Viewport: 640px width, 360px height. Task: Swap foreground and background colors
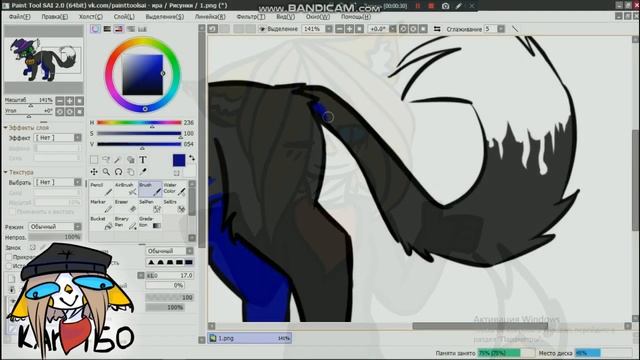pyautogui.click(x=191, y=158)
